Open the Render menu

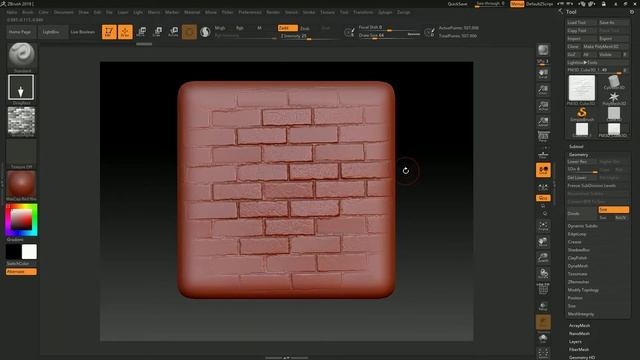[273, 12]
